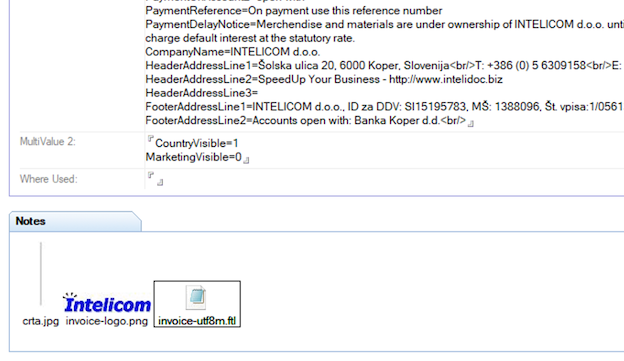Click the 'charge default interest at the statutory rate.' line
Viewport: 624px width, 361px height.
(x=250, y=38)
